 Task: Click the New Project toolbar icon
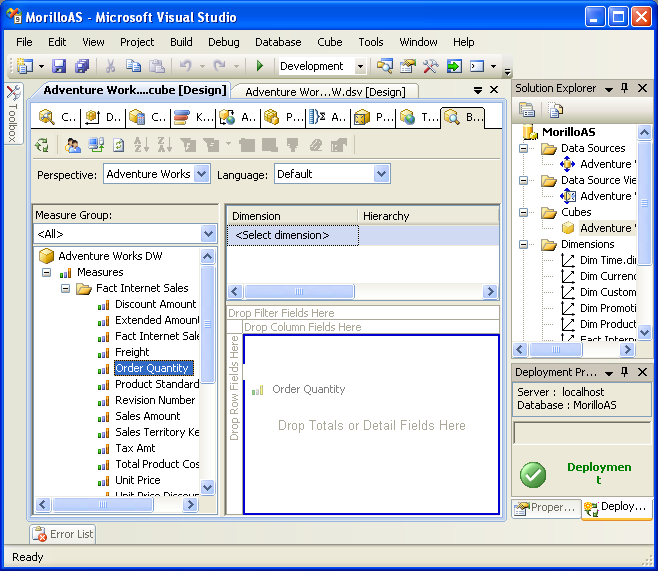click(25, 66)
